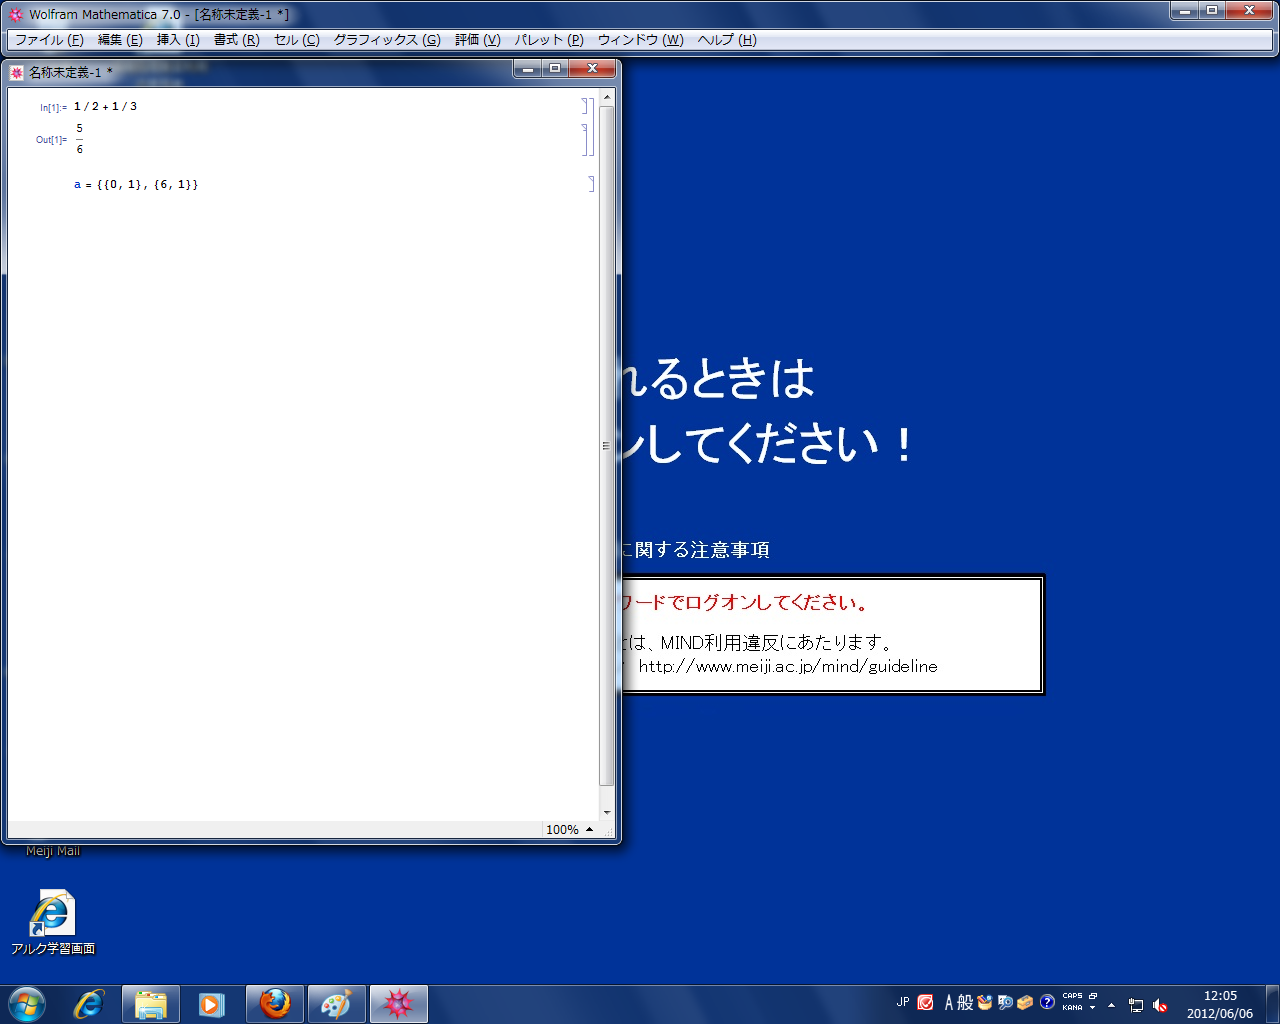This screenshot has height=1024, width=1280.
Task: Select the outer In/Out group bracket
Action: coord(591,127)
